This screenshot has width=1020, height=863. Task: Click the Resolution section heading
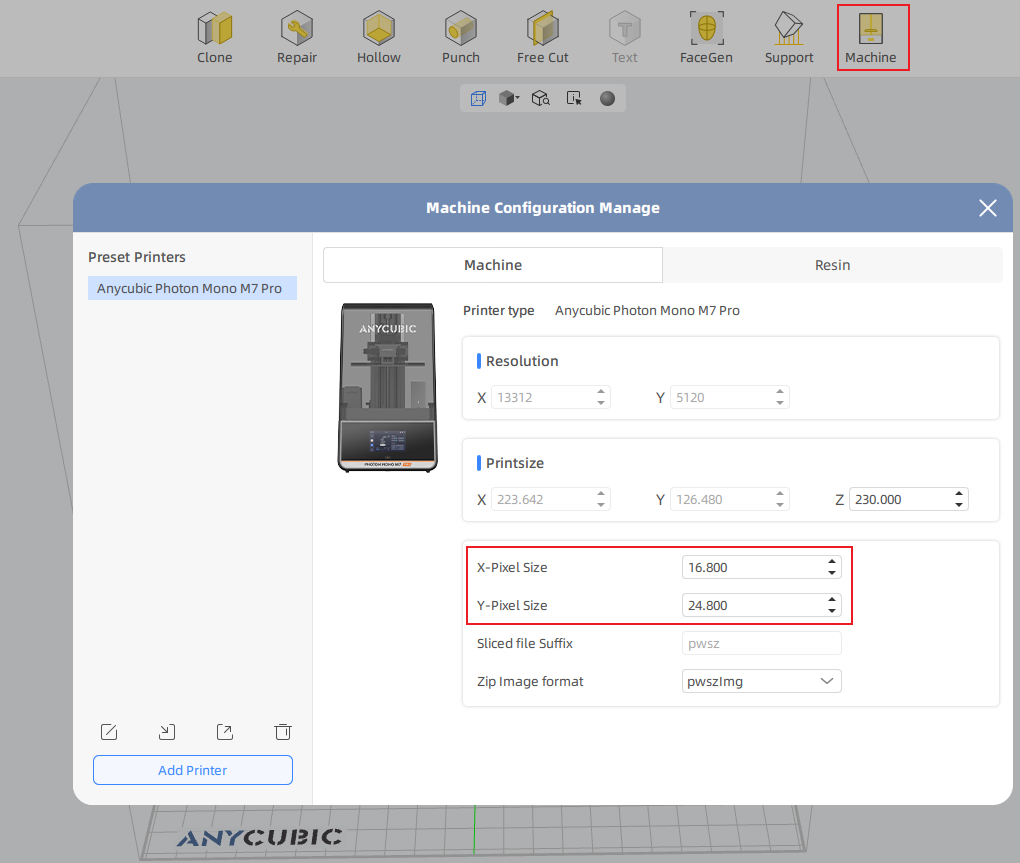(522, 361)
